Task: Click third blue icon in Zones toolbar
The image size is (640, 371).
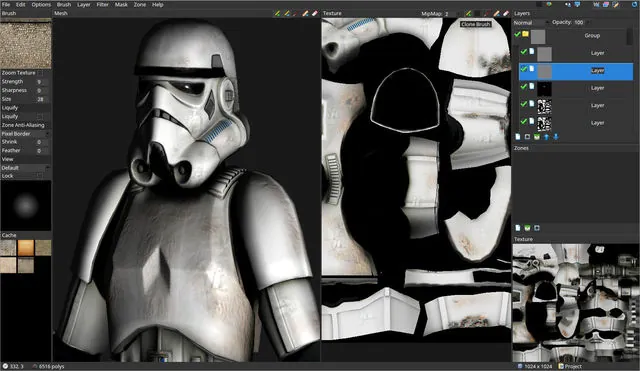Action: point(537,228)
